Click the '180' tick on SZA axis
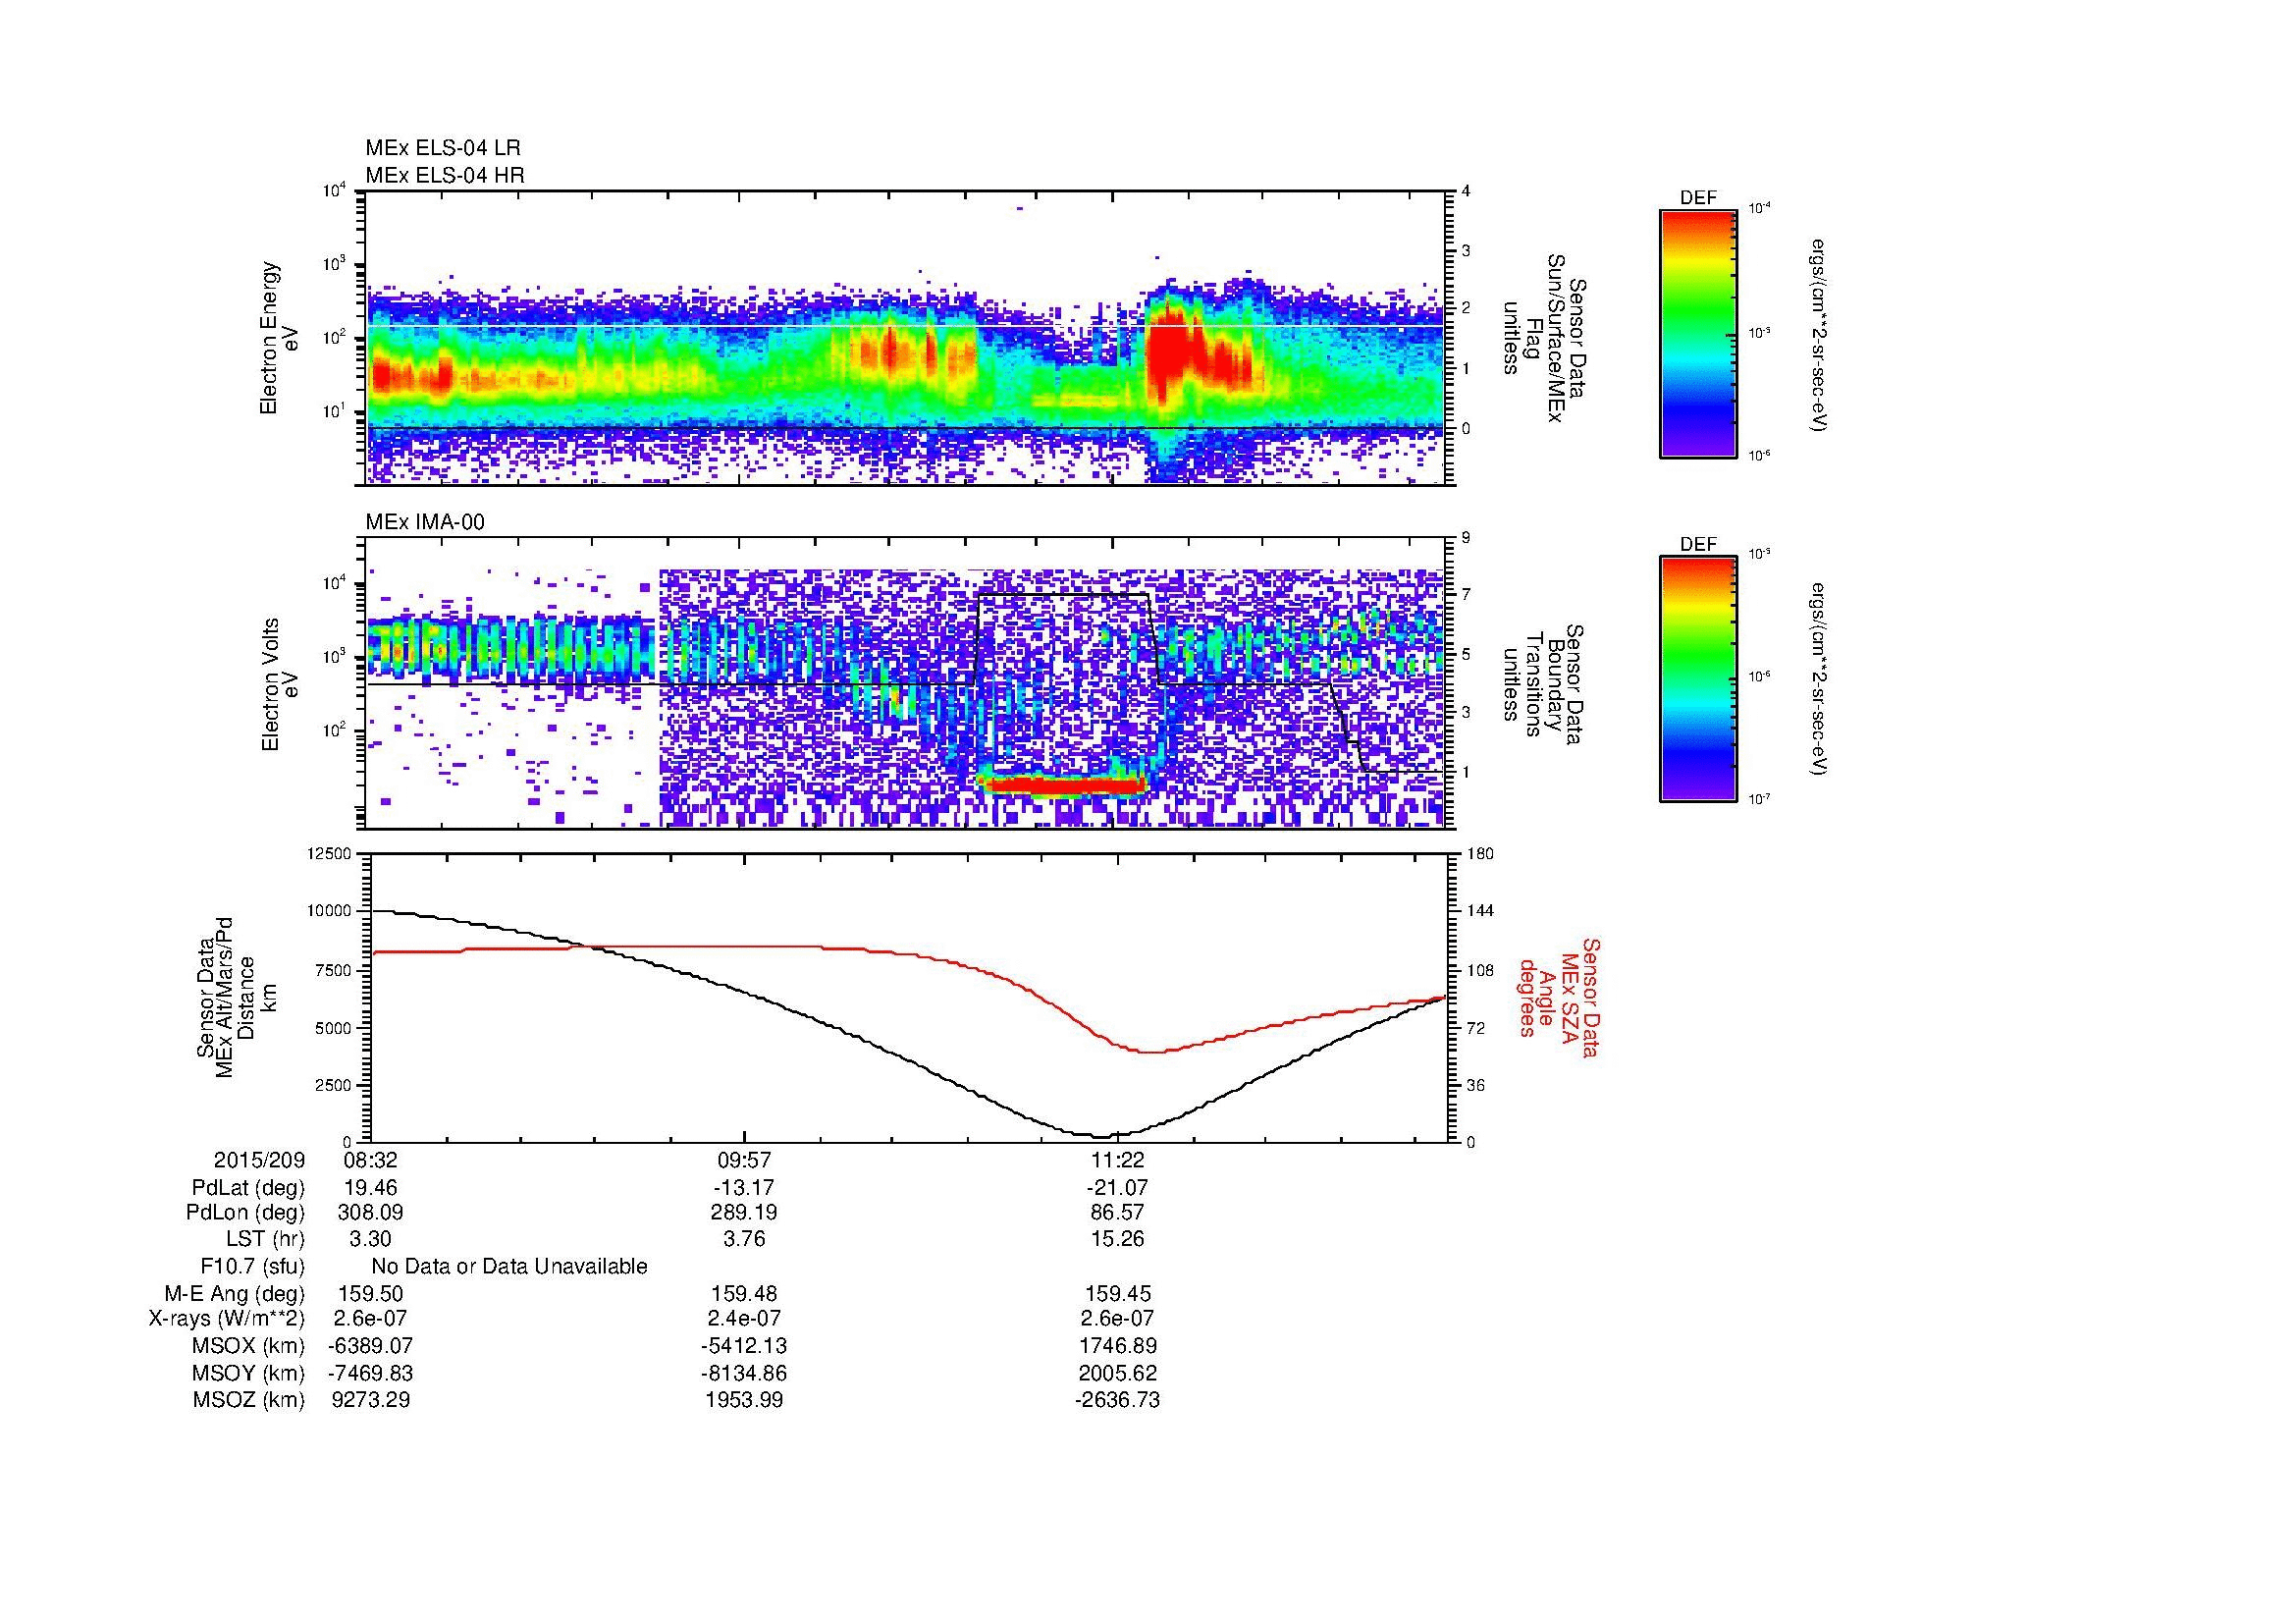The image size is (2296, 1623). (1479, 854)
